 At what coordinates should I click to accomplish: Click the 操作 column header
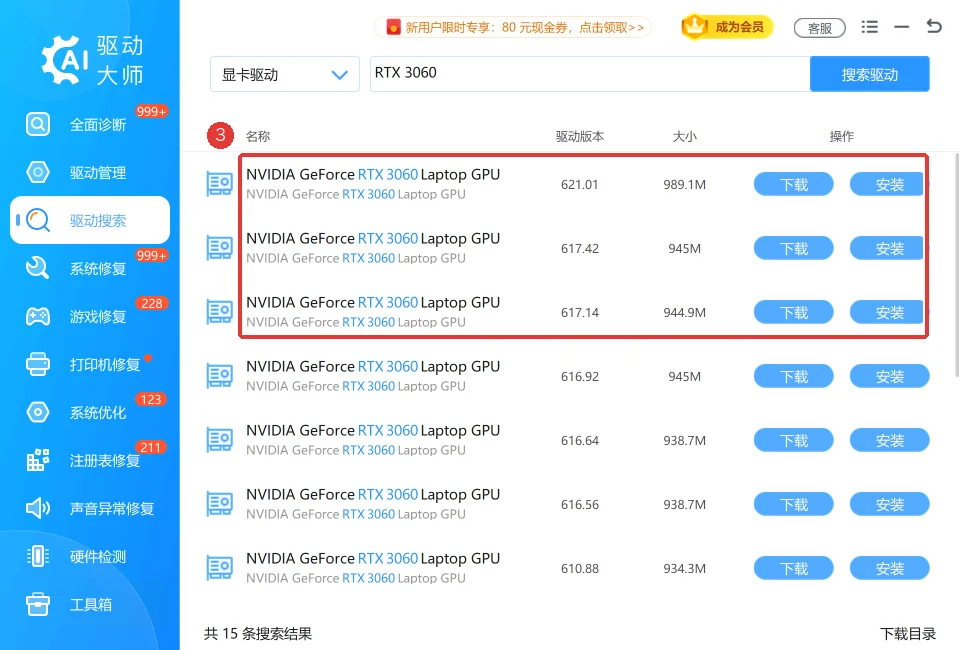(x=841, y=136)
